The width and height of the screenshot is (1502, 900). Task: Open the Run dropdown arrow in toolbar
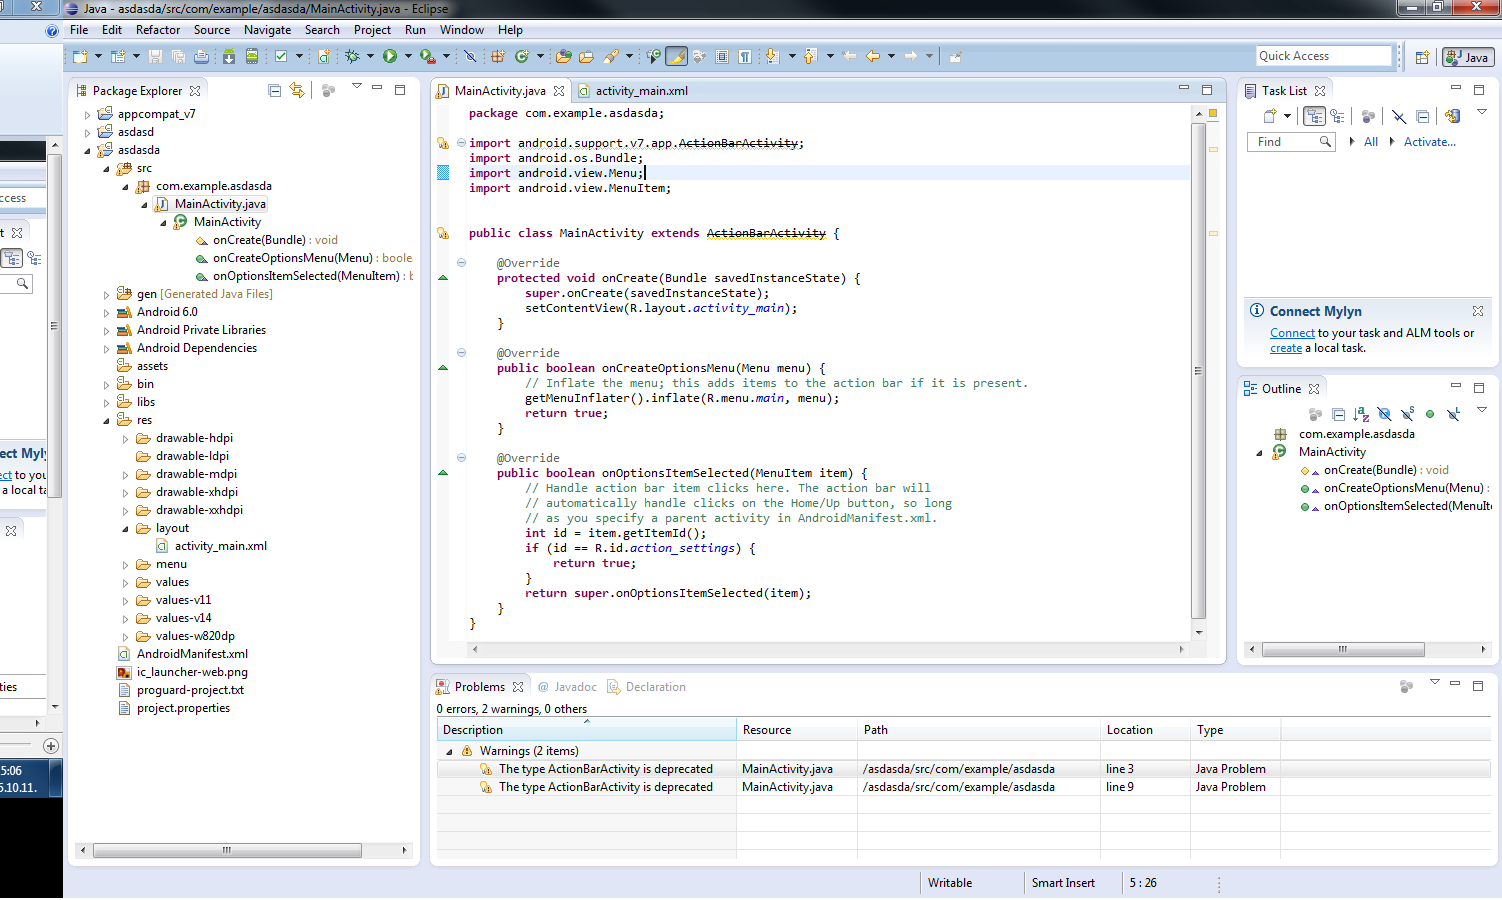[408, 56]
